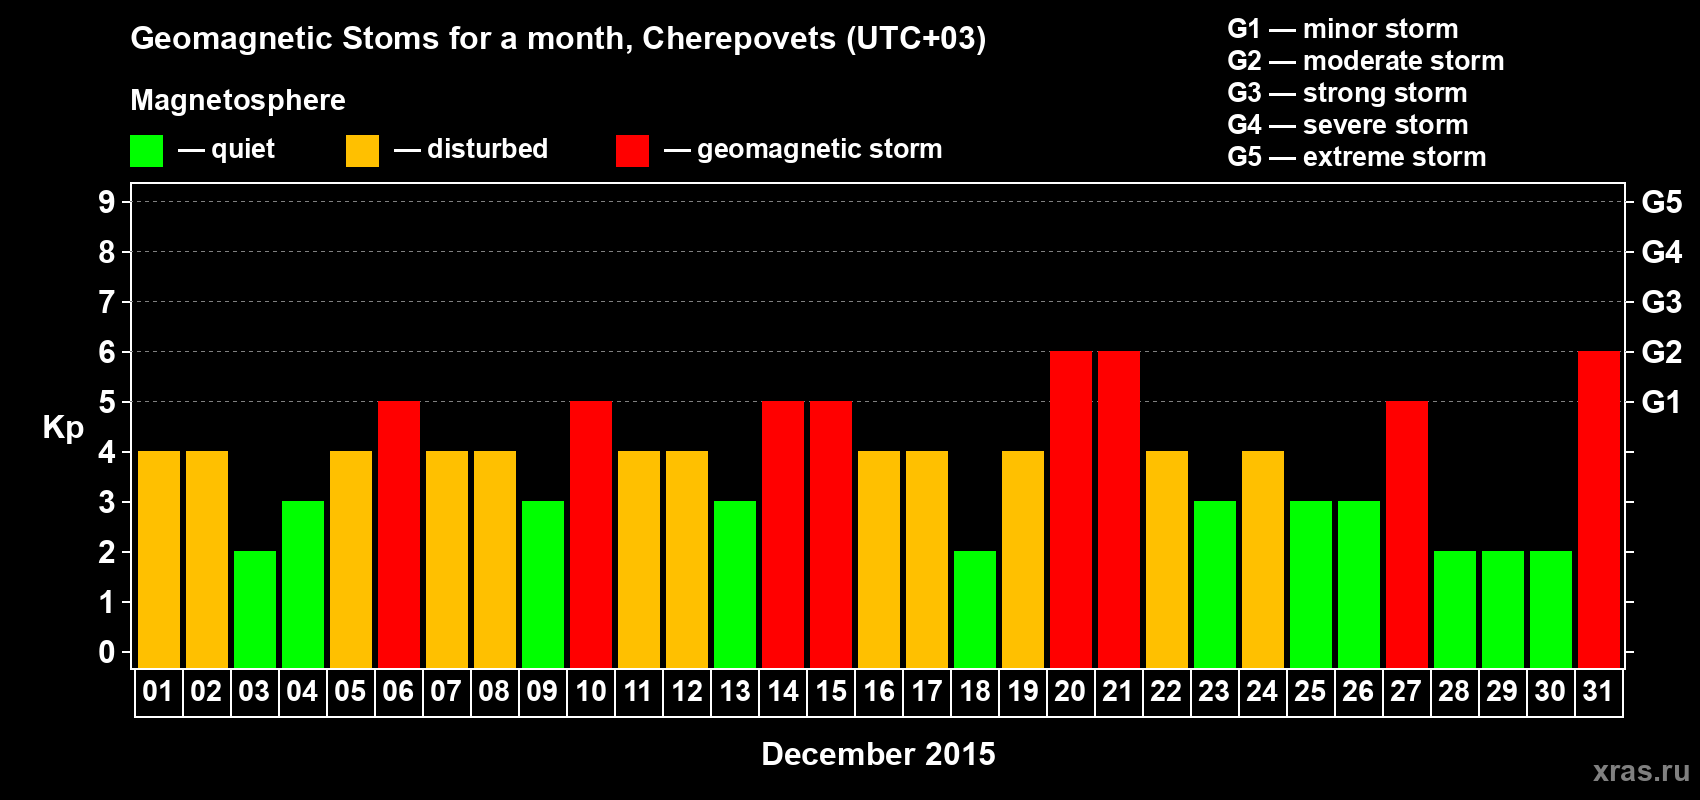Click the day label 02

coord(206,691)
